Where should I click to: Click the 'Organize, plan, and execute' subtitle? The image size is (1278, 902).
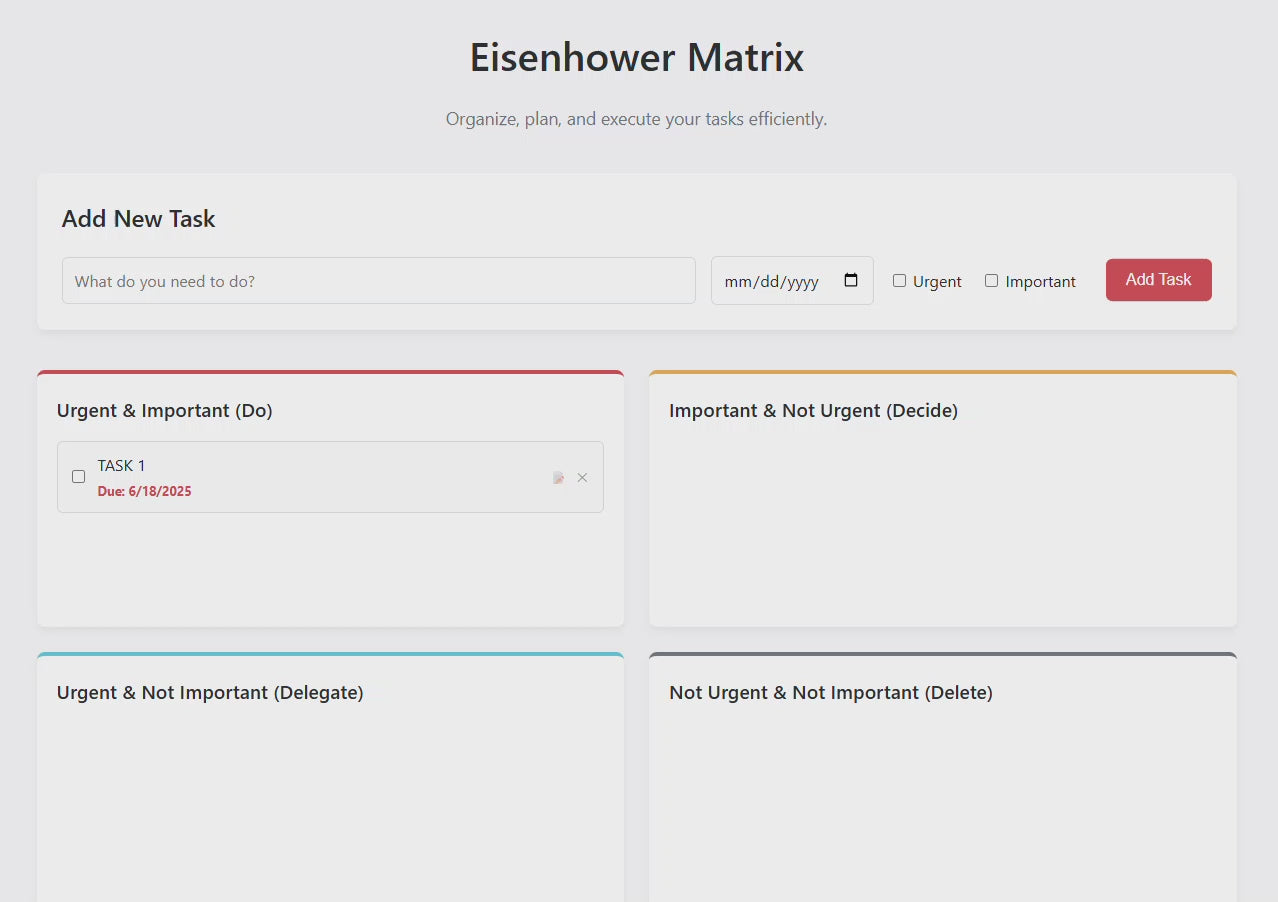point(636,119)
